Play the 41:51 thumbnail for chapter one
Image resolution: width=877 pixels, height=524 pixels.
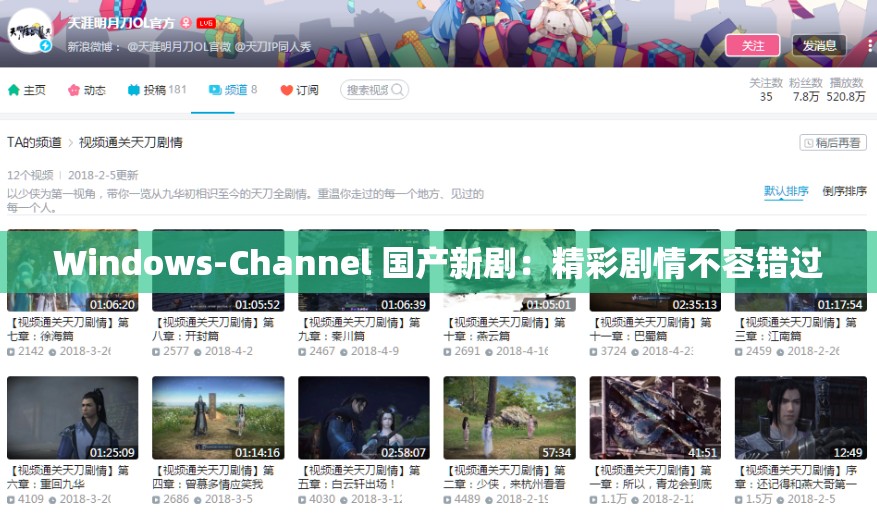click(655, 418)
